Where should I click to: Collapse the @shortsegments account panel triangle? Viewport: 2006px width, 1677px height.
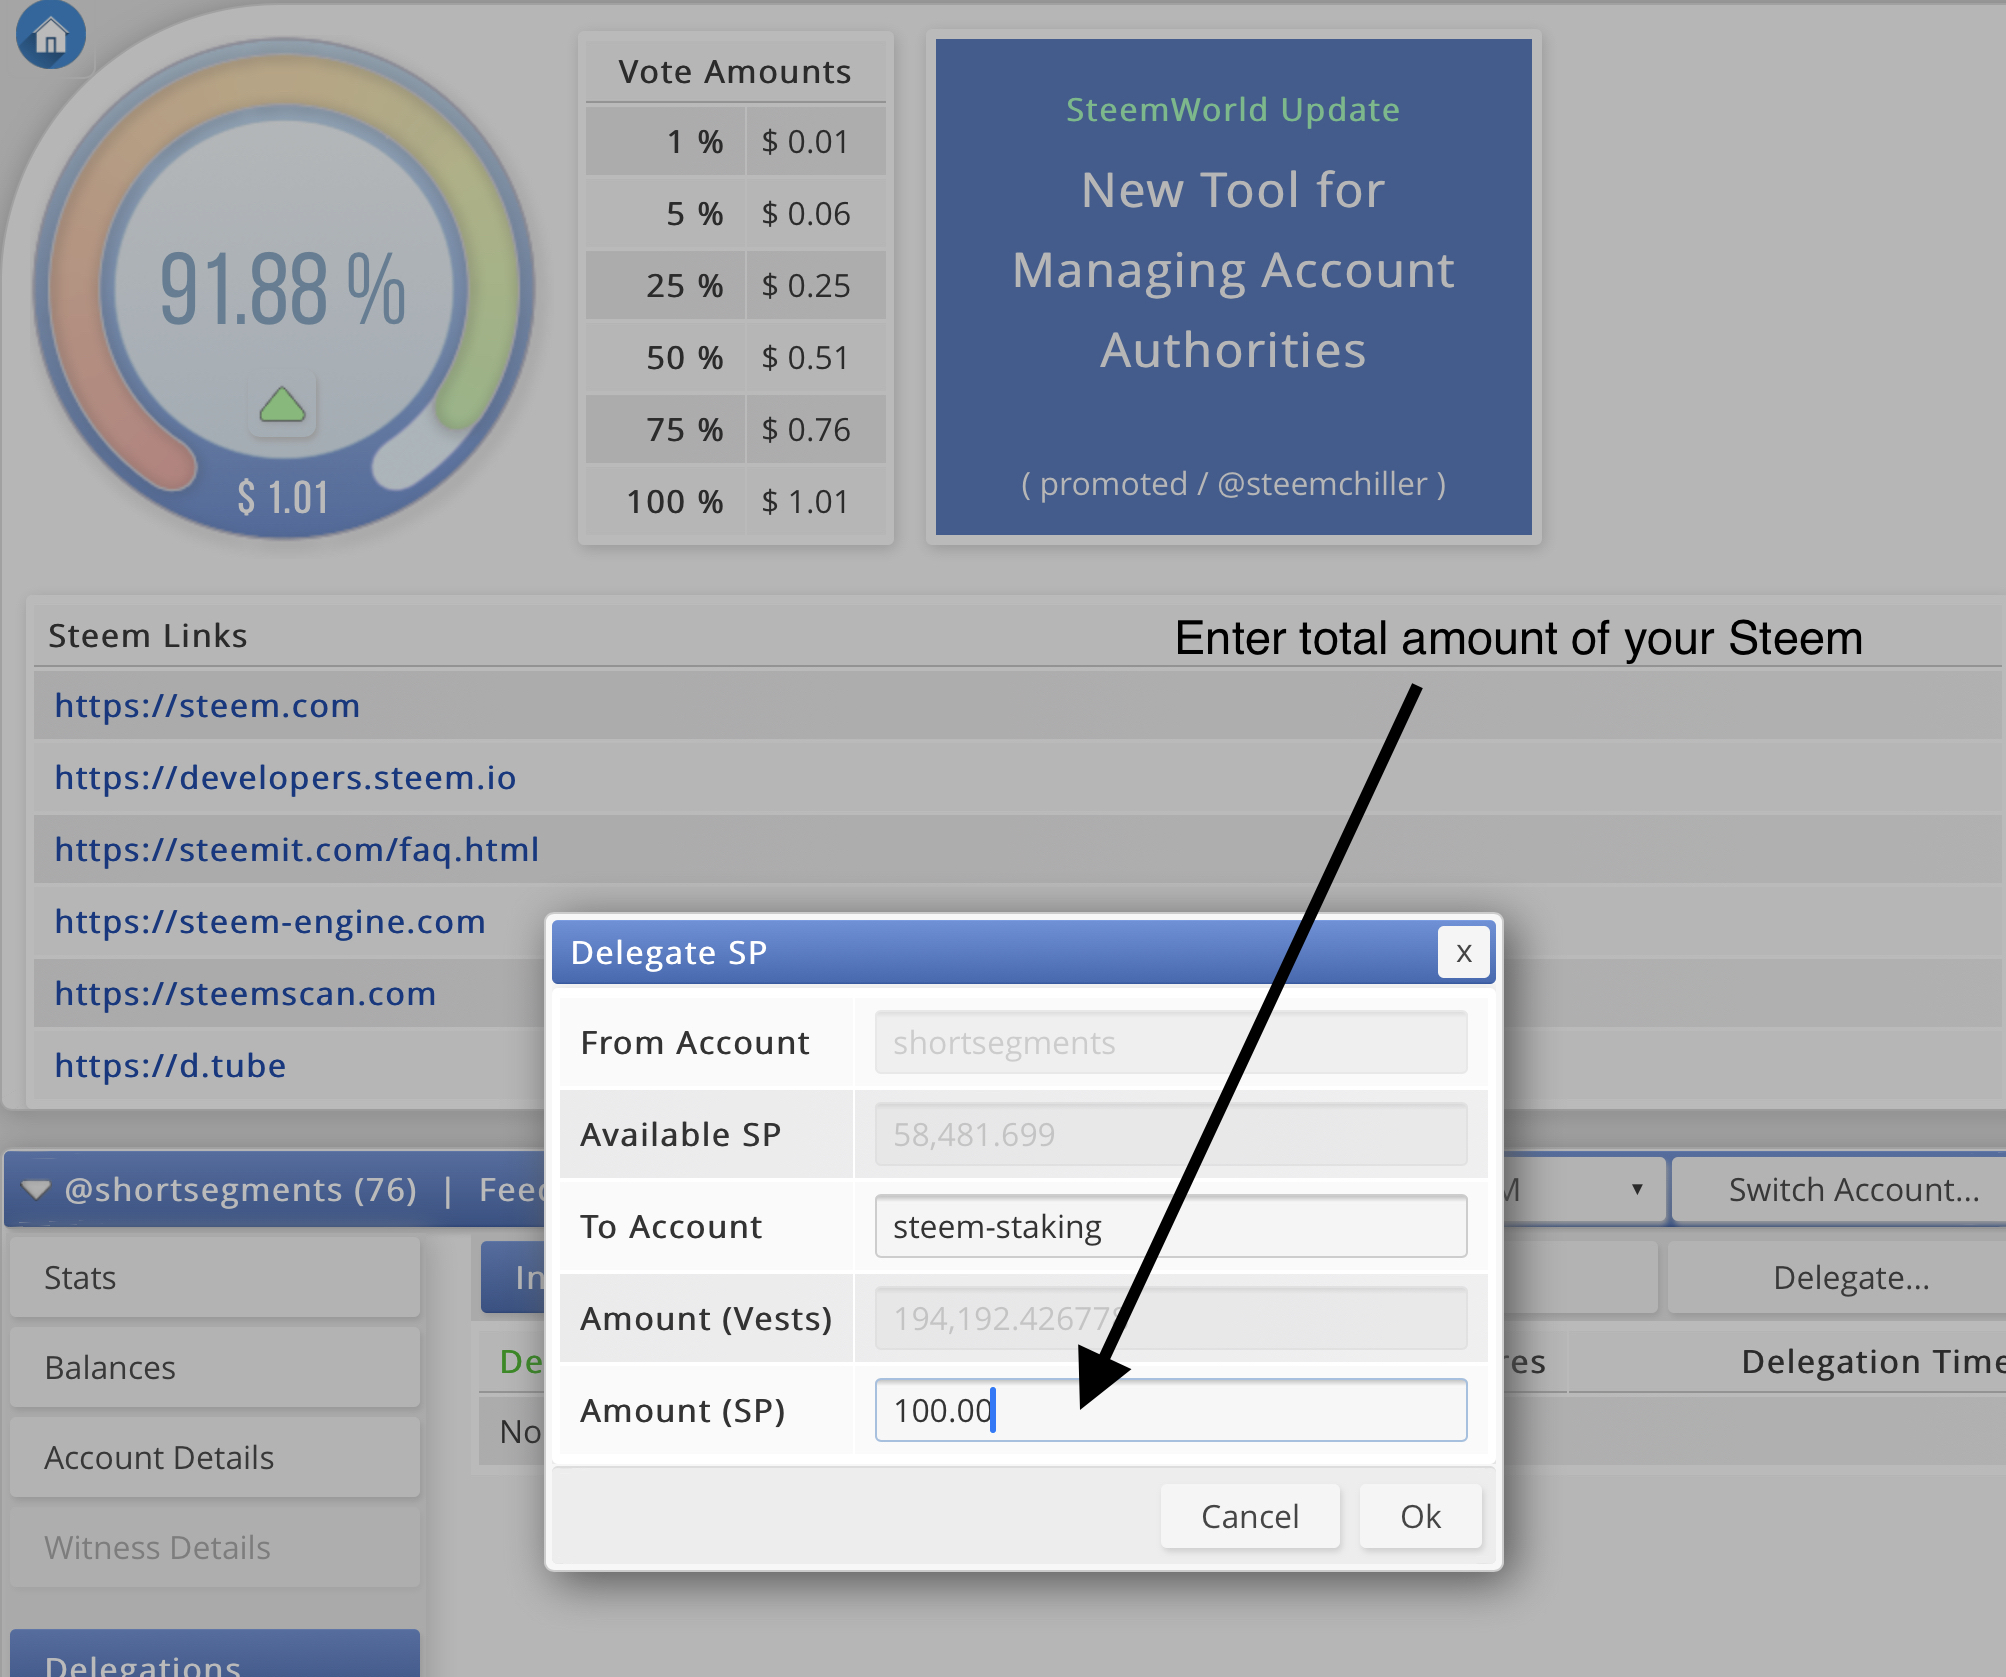click(36, 1189)
